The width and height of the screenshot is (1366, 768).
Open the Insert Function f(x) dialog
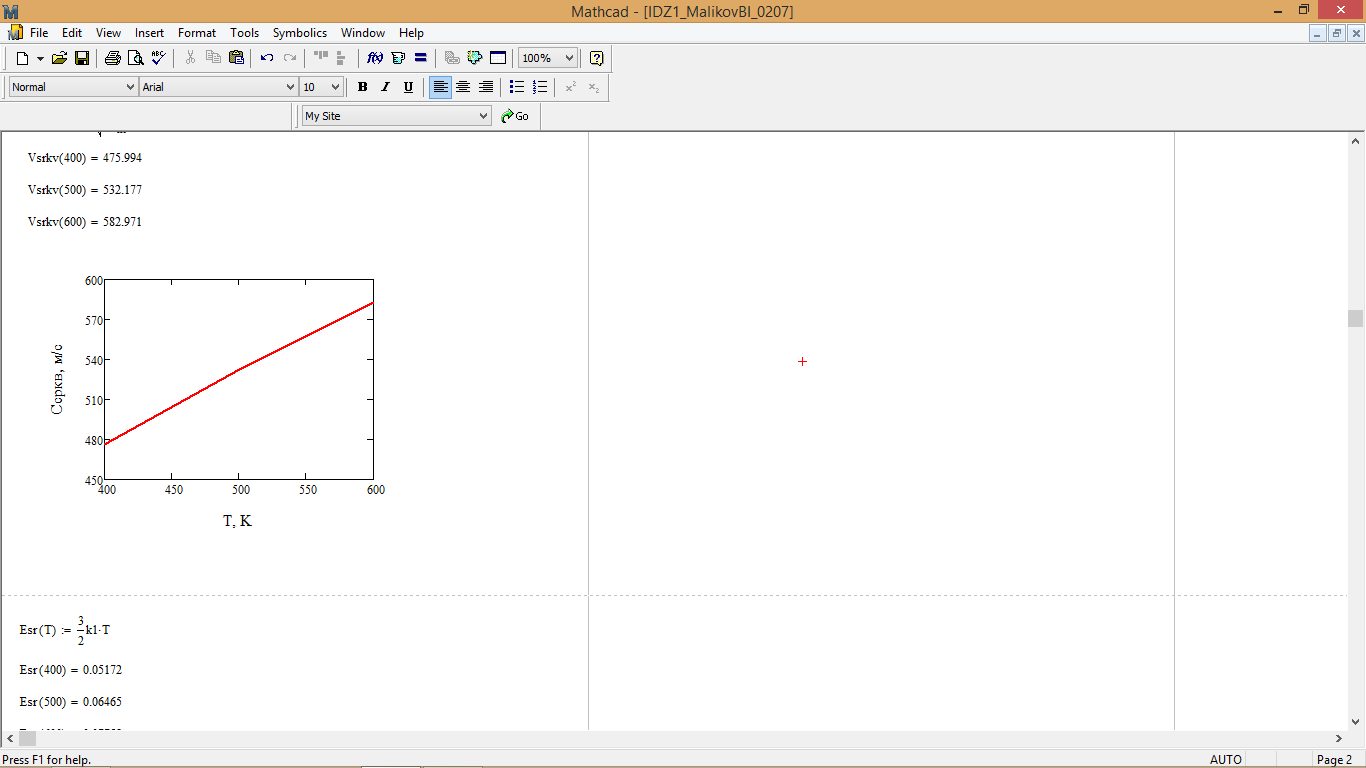coord(375,58)
